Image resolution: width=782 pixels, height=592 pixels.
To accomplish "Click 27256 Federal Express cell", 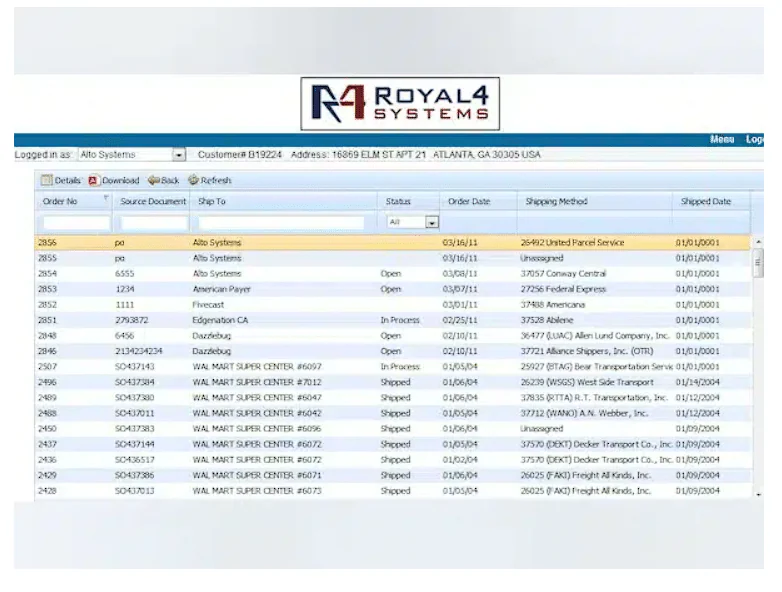I will 563,289.
